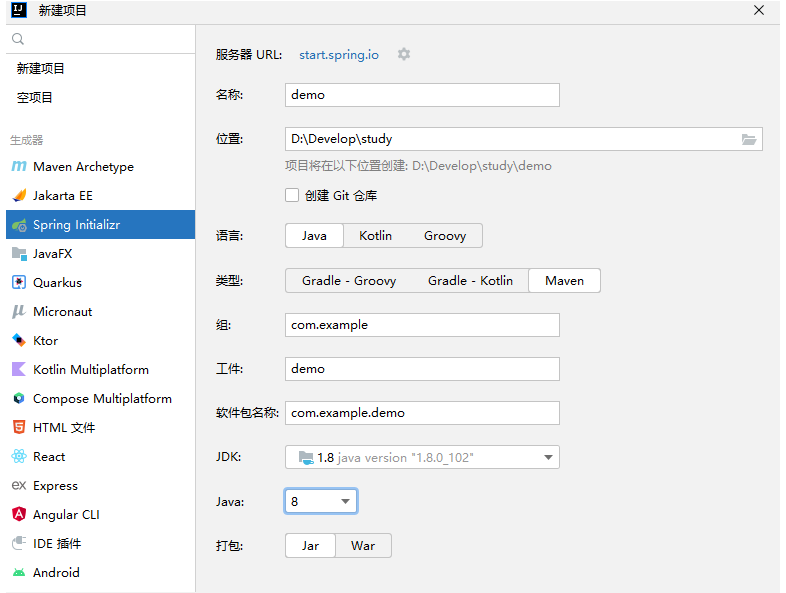The image size is (786, 593).
Task: Select the Jakarta EE generator icon
Action: point(18,196)
